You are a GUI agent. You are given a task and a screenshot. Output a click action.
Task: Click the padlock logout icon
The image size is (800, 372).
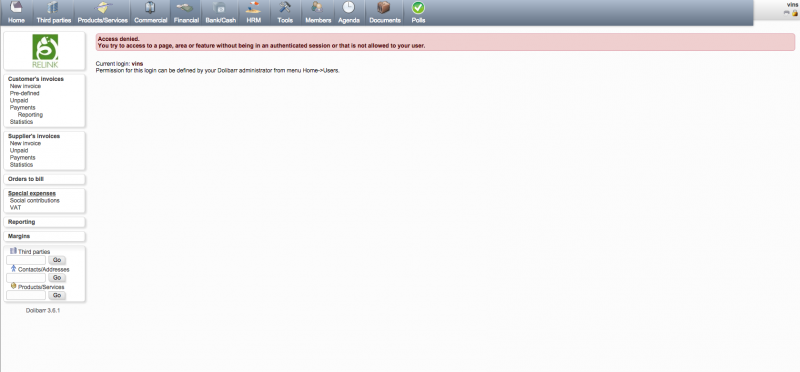point(794,13)
